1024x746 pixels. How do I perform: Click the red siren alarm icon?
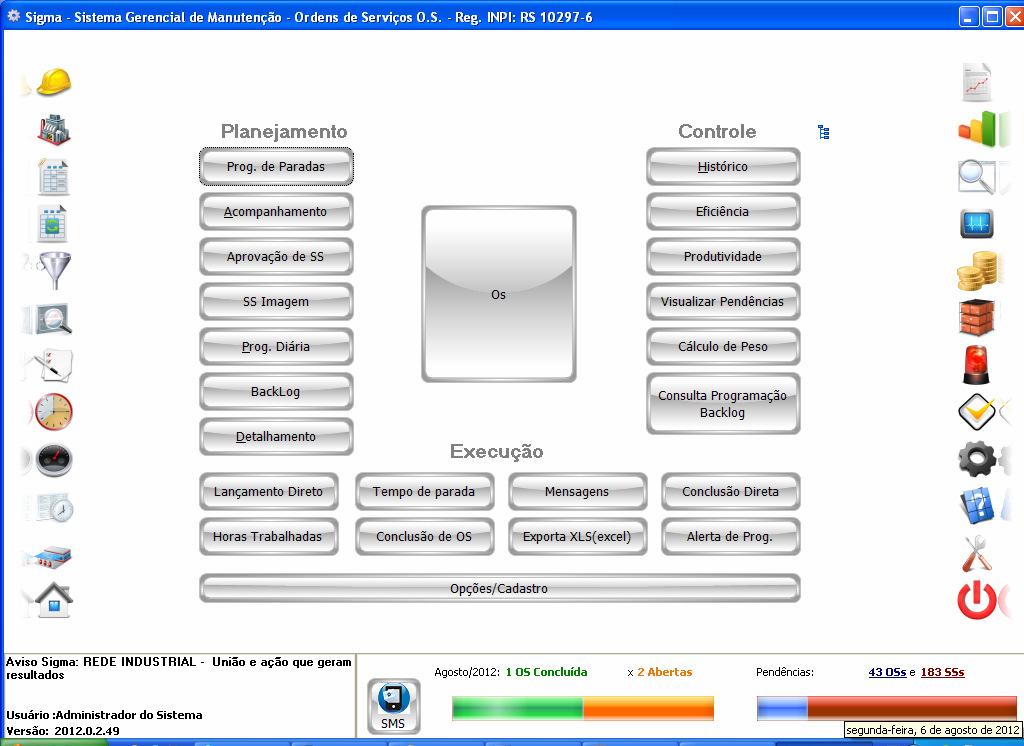977,365
